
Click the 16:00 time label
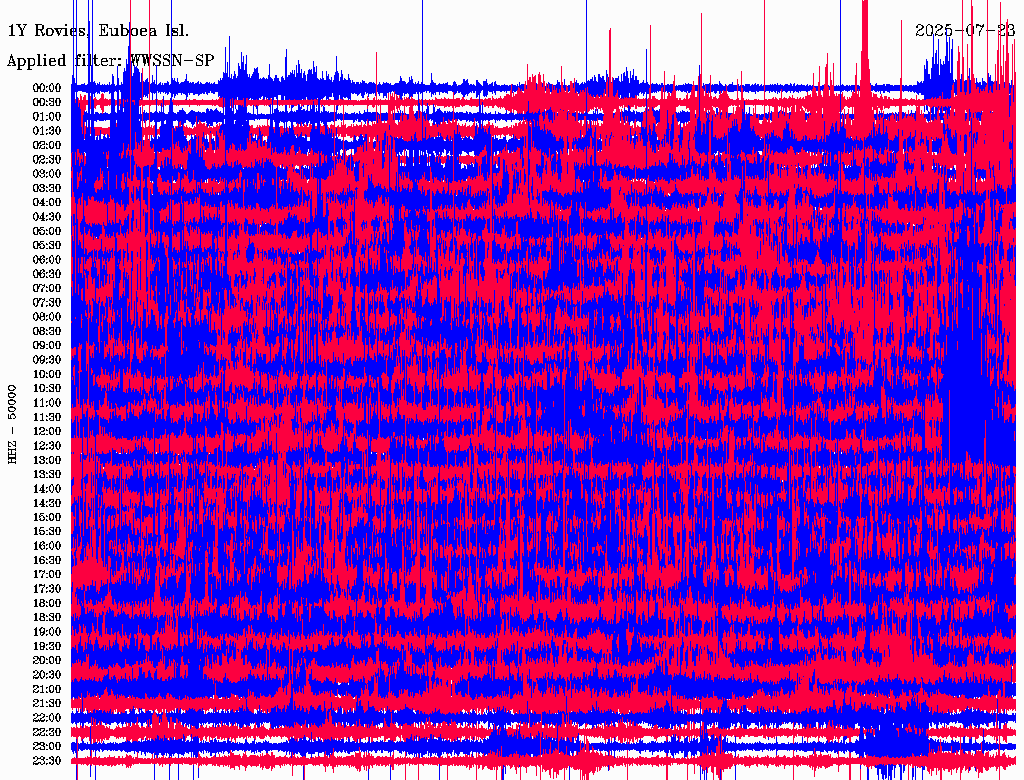pyautogui.click(x=47, y=545)
